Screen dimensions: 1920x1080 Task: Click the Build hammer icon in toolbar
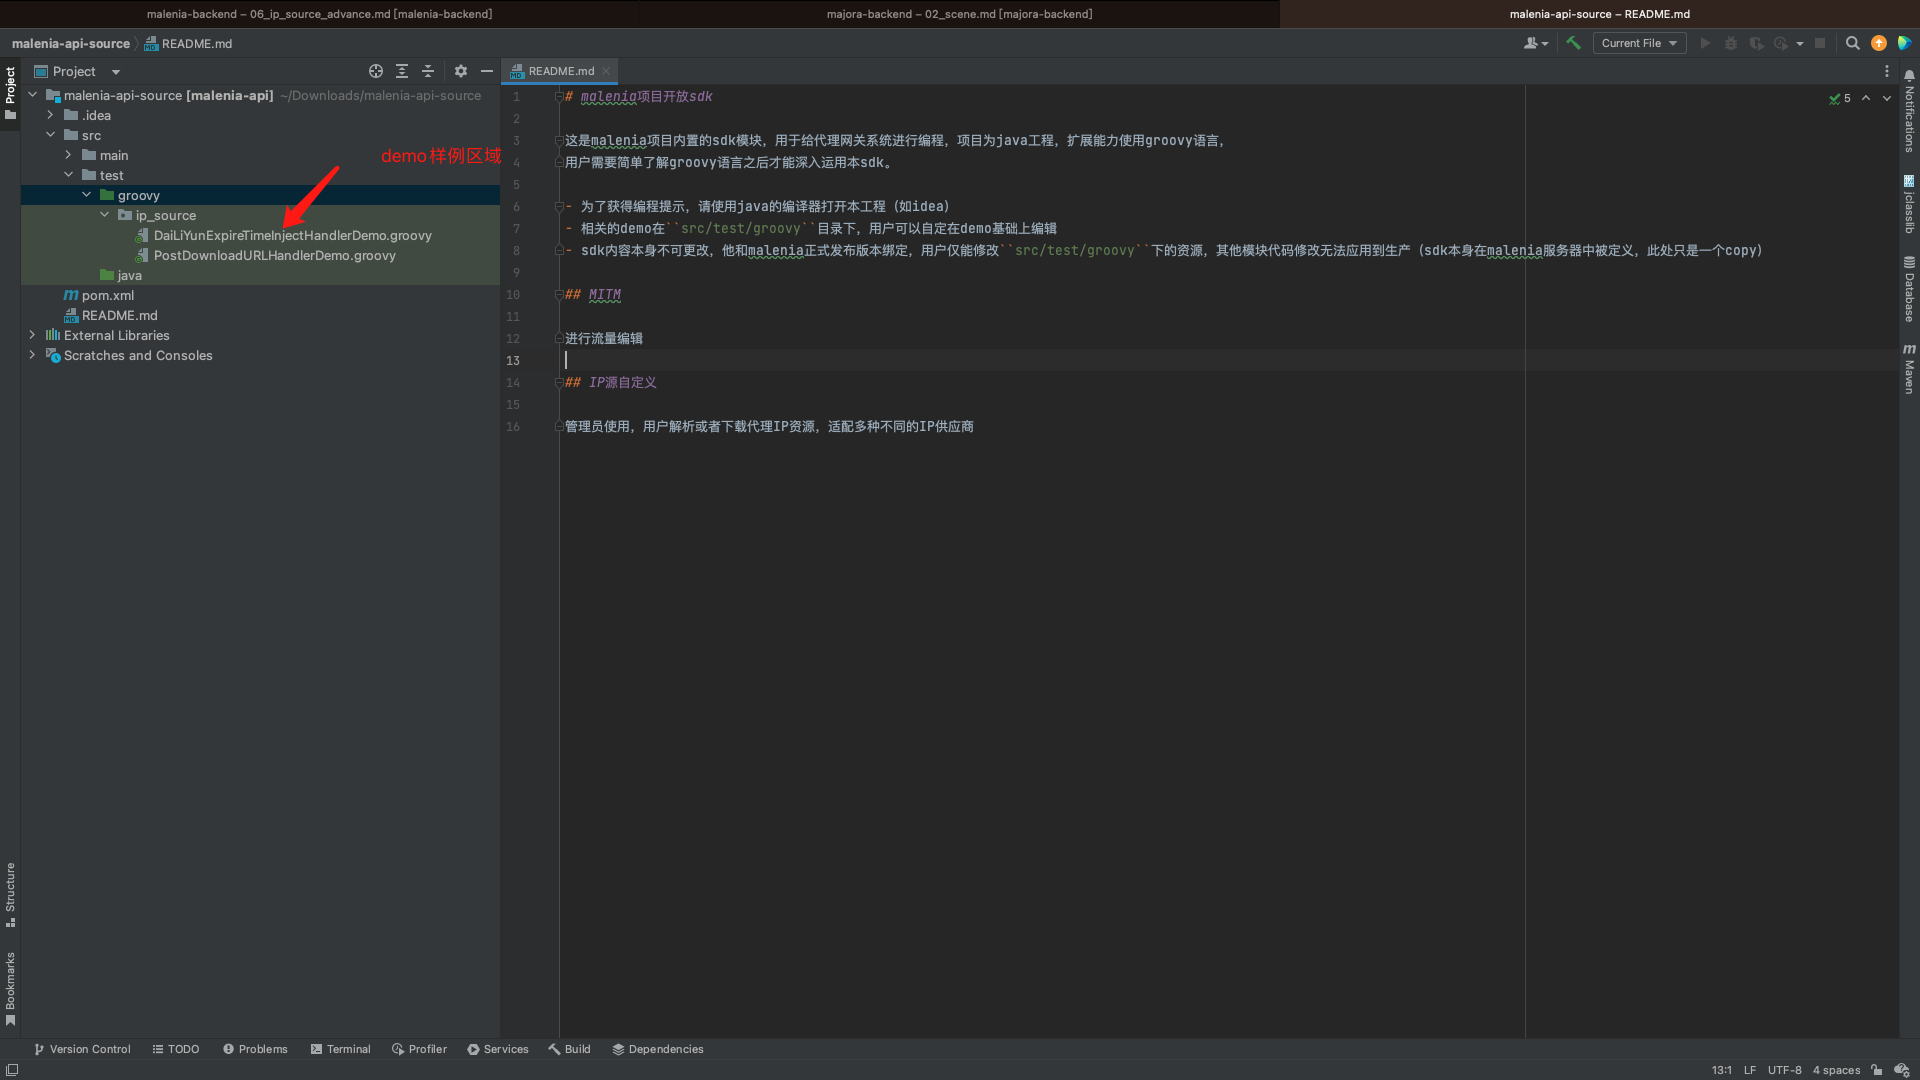point(1573,43)
